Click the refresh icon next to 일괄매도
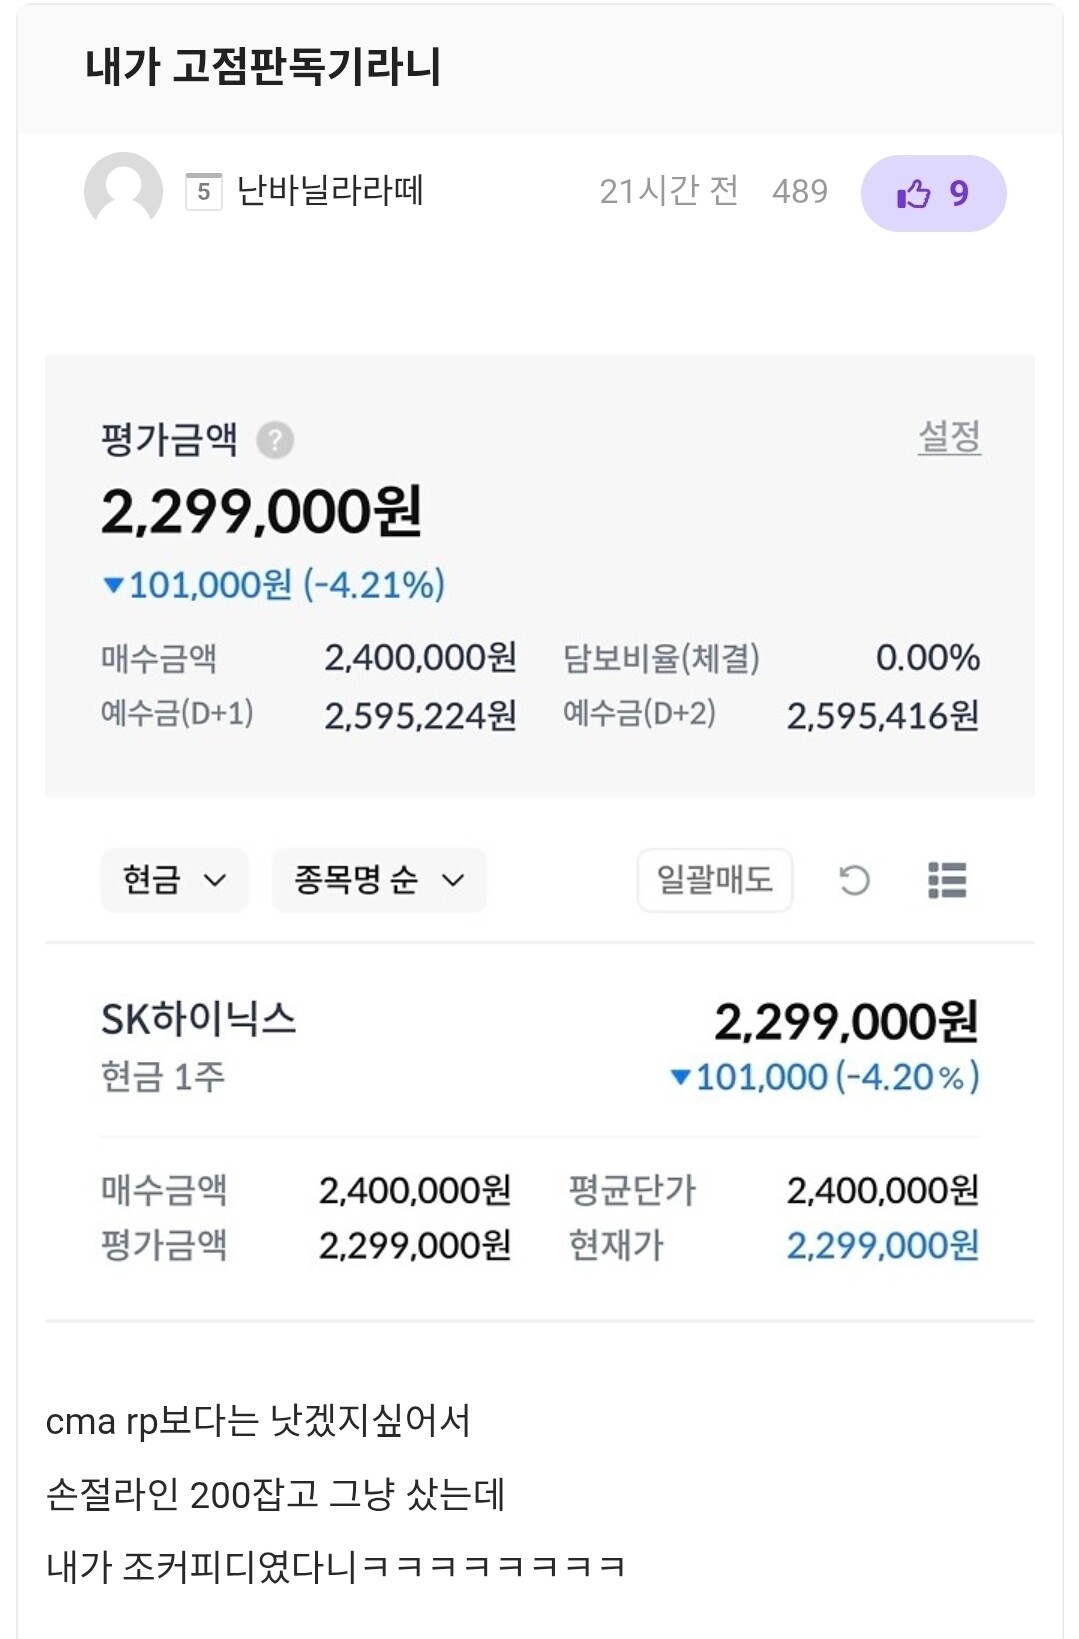This screenshot has width=1079, height=1639. pos(854,880)
